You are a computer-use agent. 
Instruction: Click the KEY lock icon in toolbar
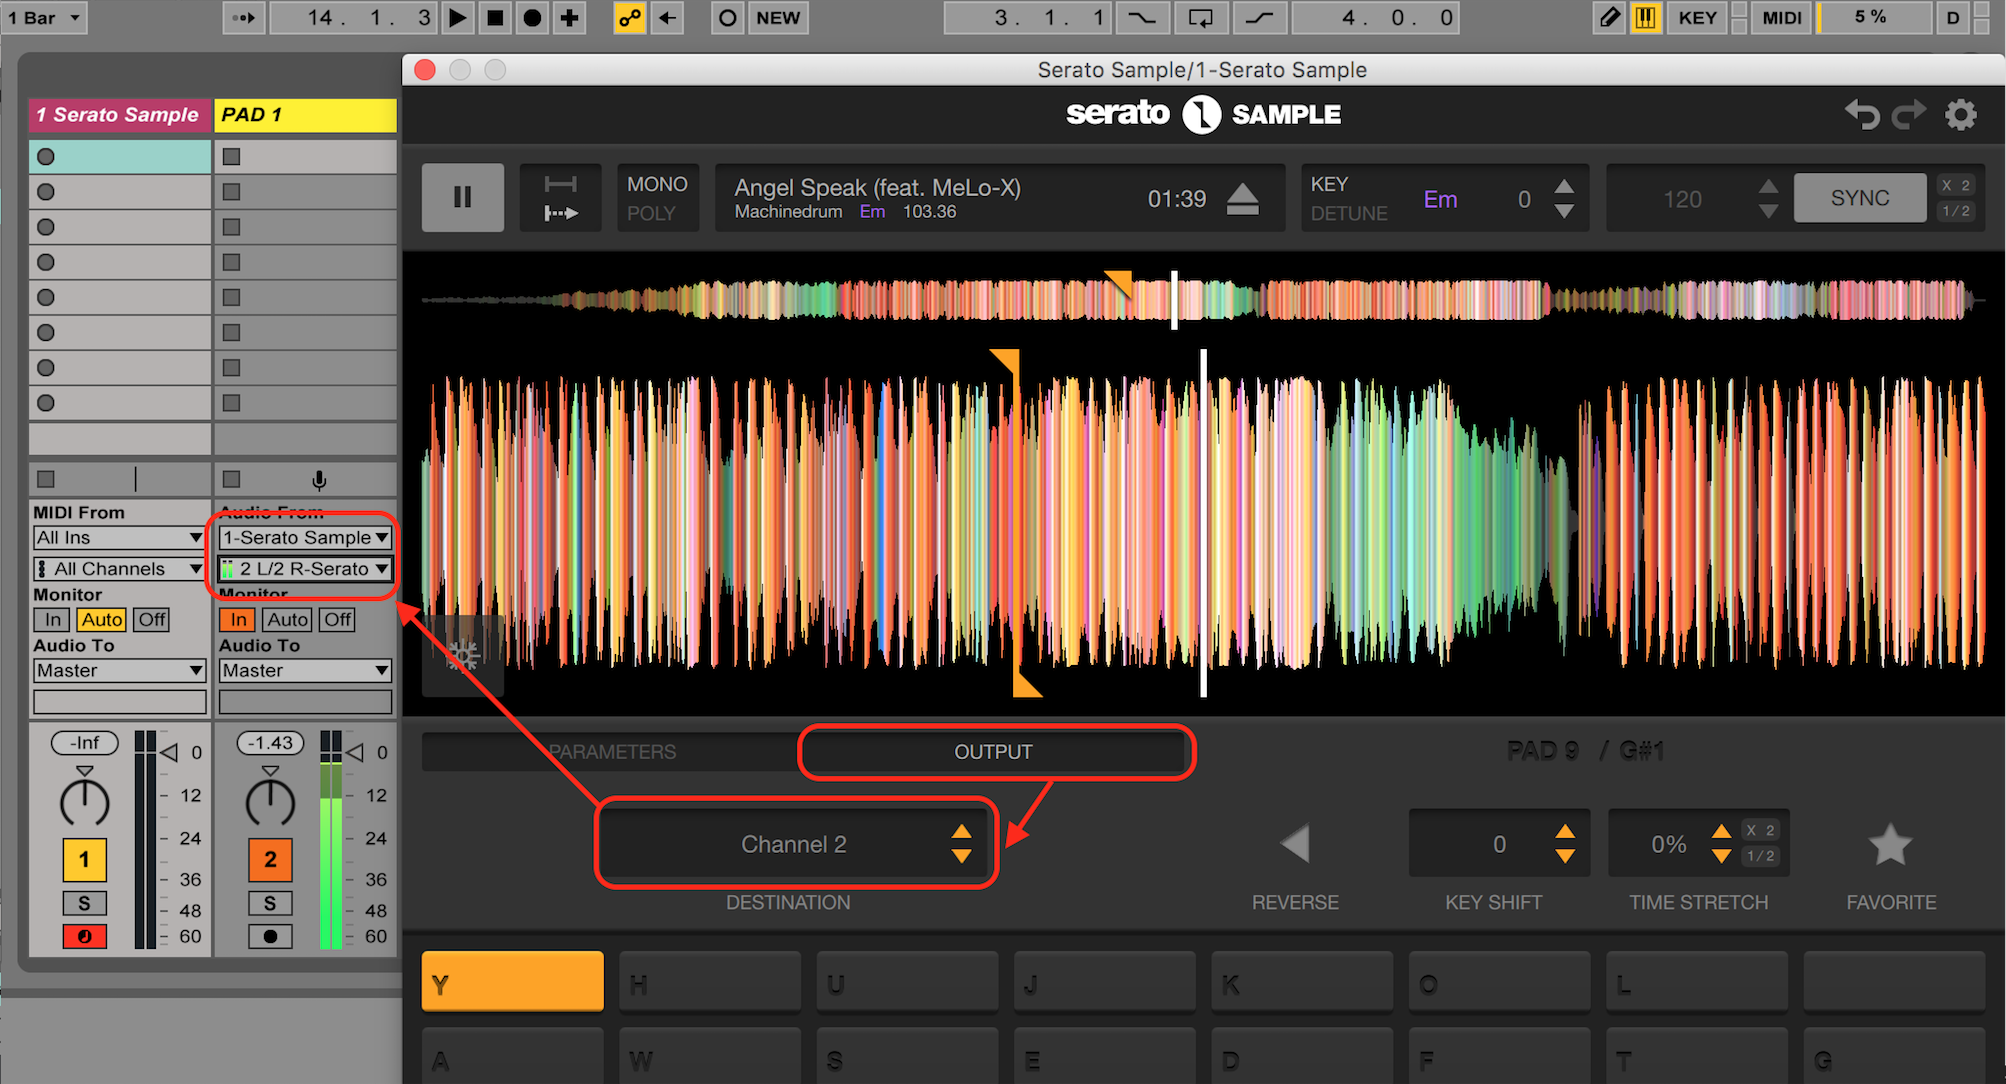[x=1695, y=16]
